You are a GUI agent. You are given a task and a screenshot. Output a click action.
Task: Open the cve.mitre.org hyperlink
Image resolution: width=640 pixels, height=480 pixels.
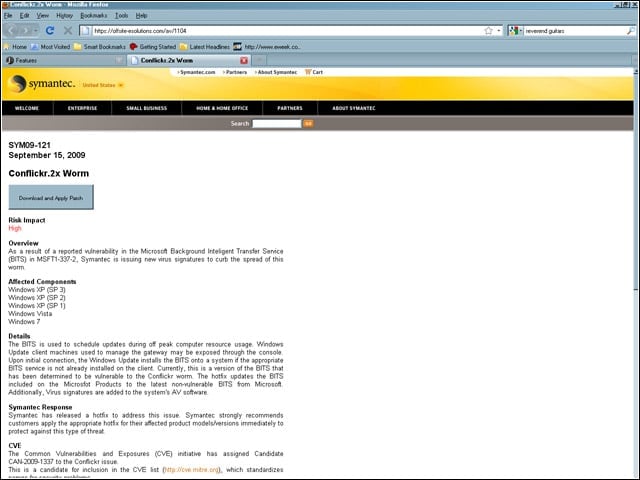[192, 470]
